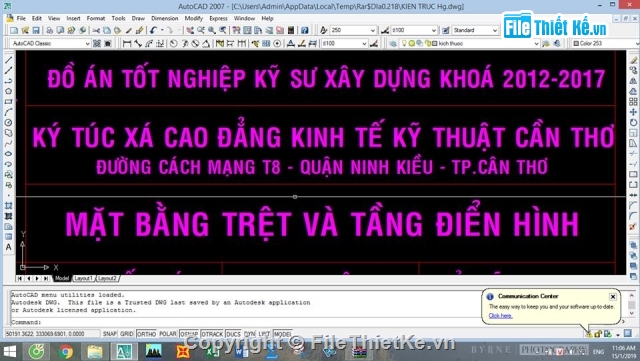This screenshot has height=361, width=640.
Task: Switch to the Layout1 tab
Action: coord(83,278)
